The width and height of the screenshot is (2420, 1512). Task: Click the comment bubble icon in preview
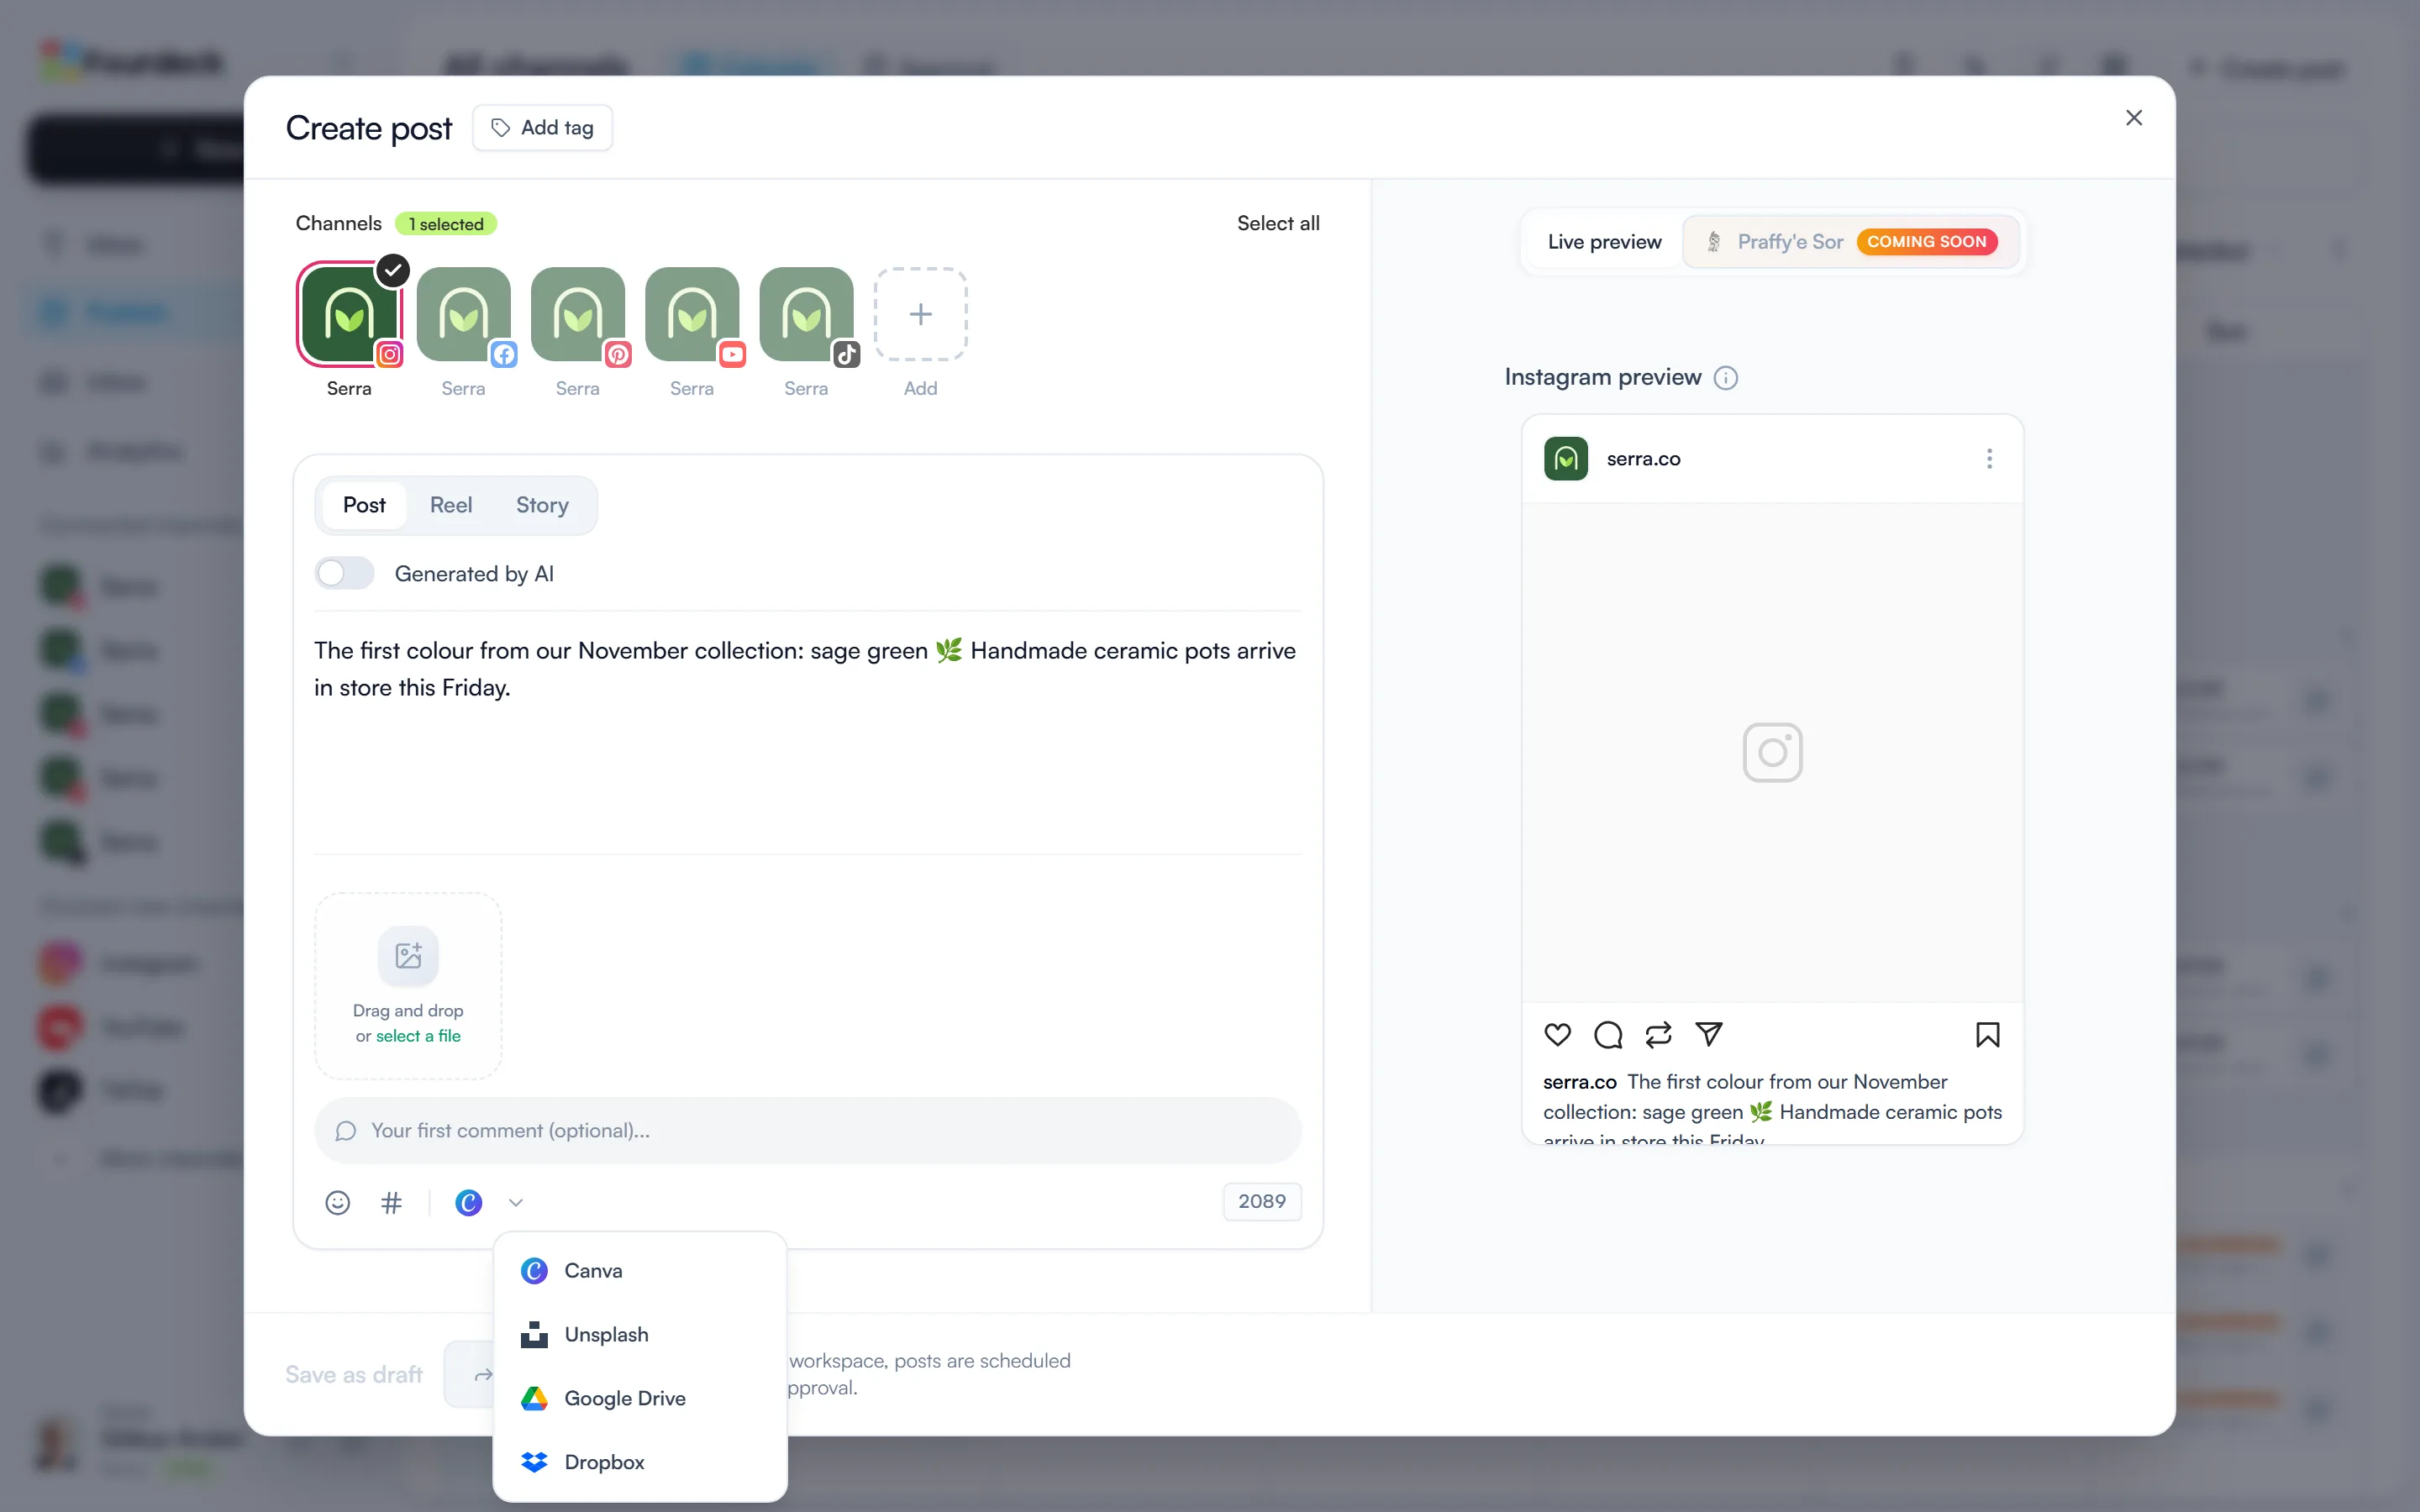click(x=1608, y=1034)
